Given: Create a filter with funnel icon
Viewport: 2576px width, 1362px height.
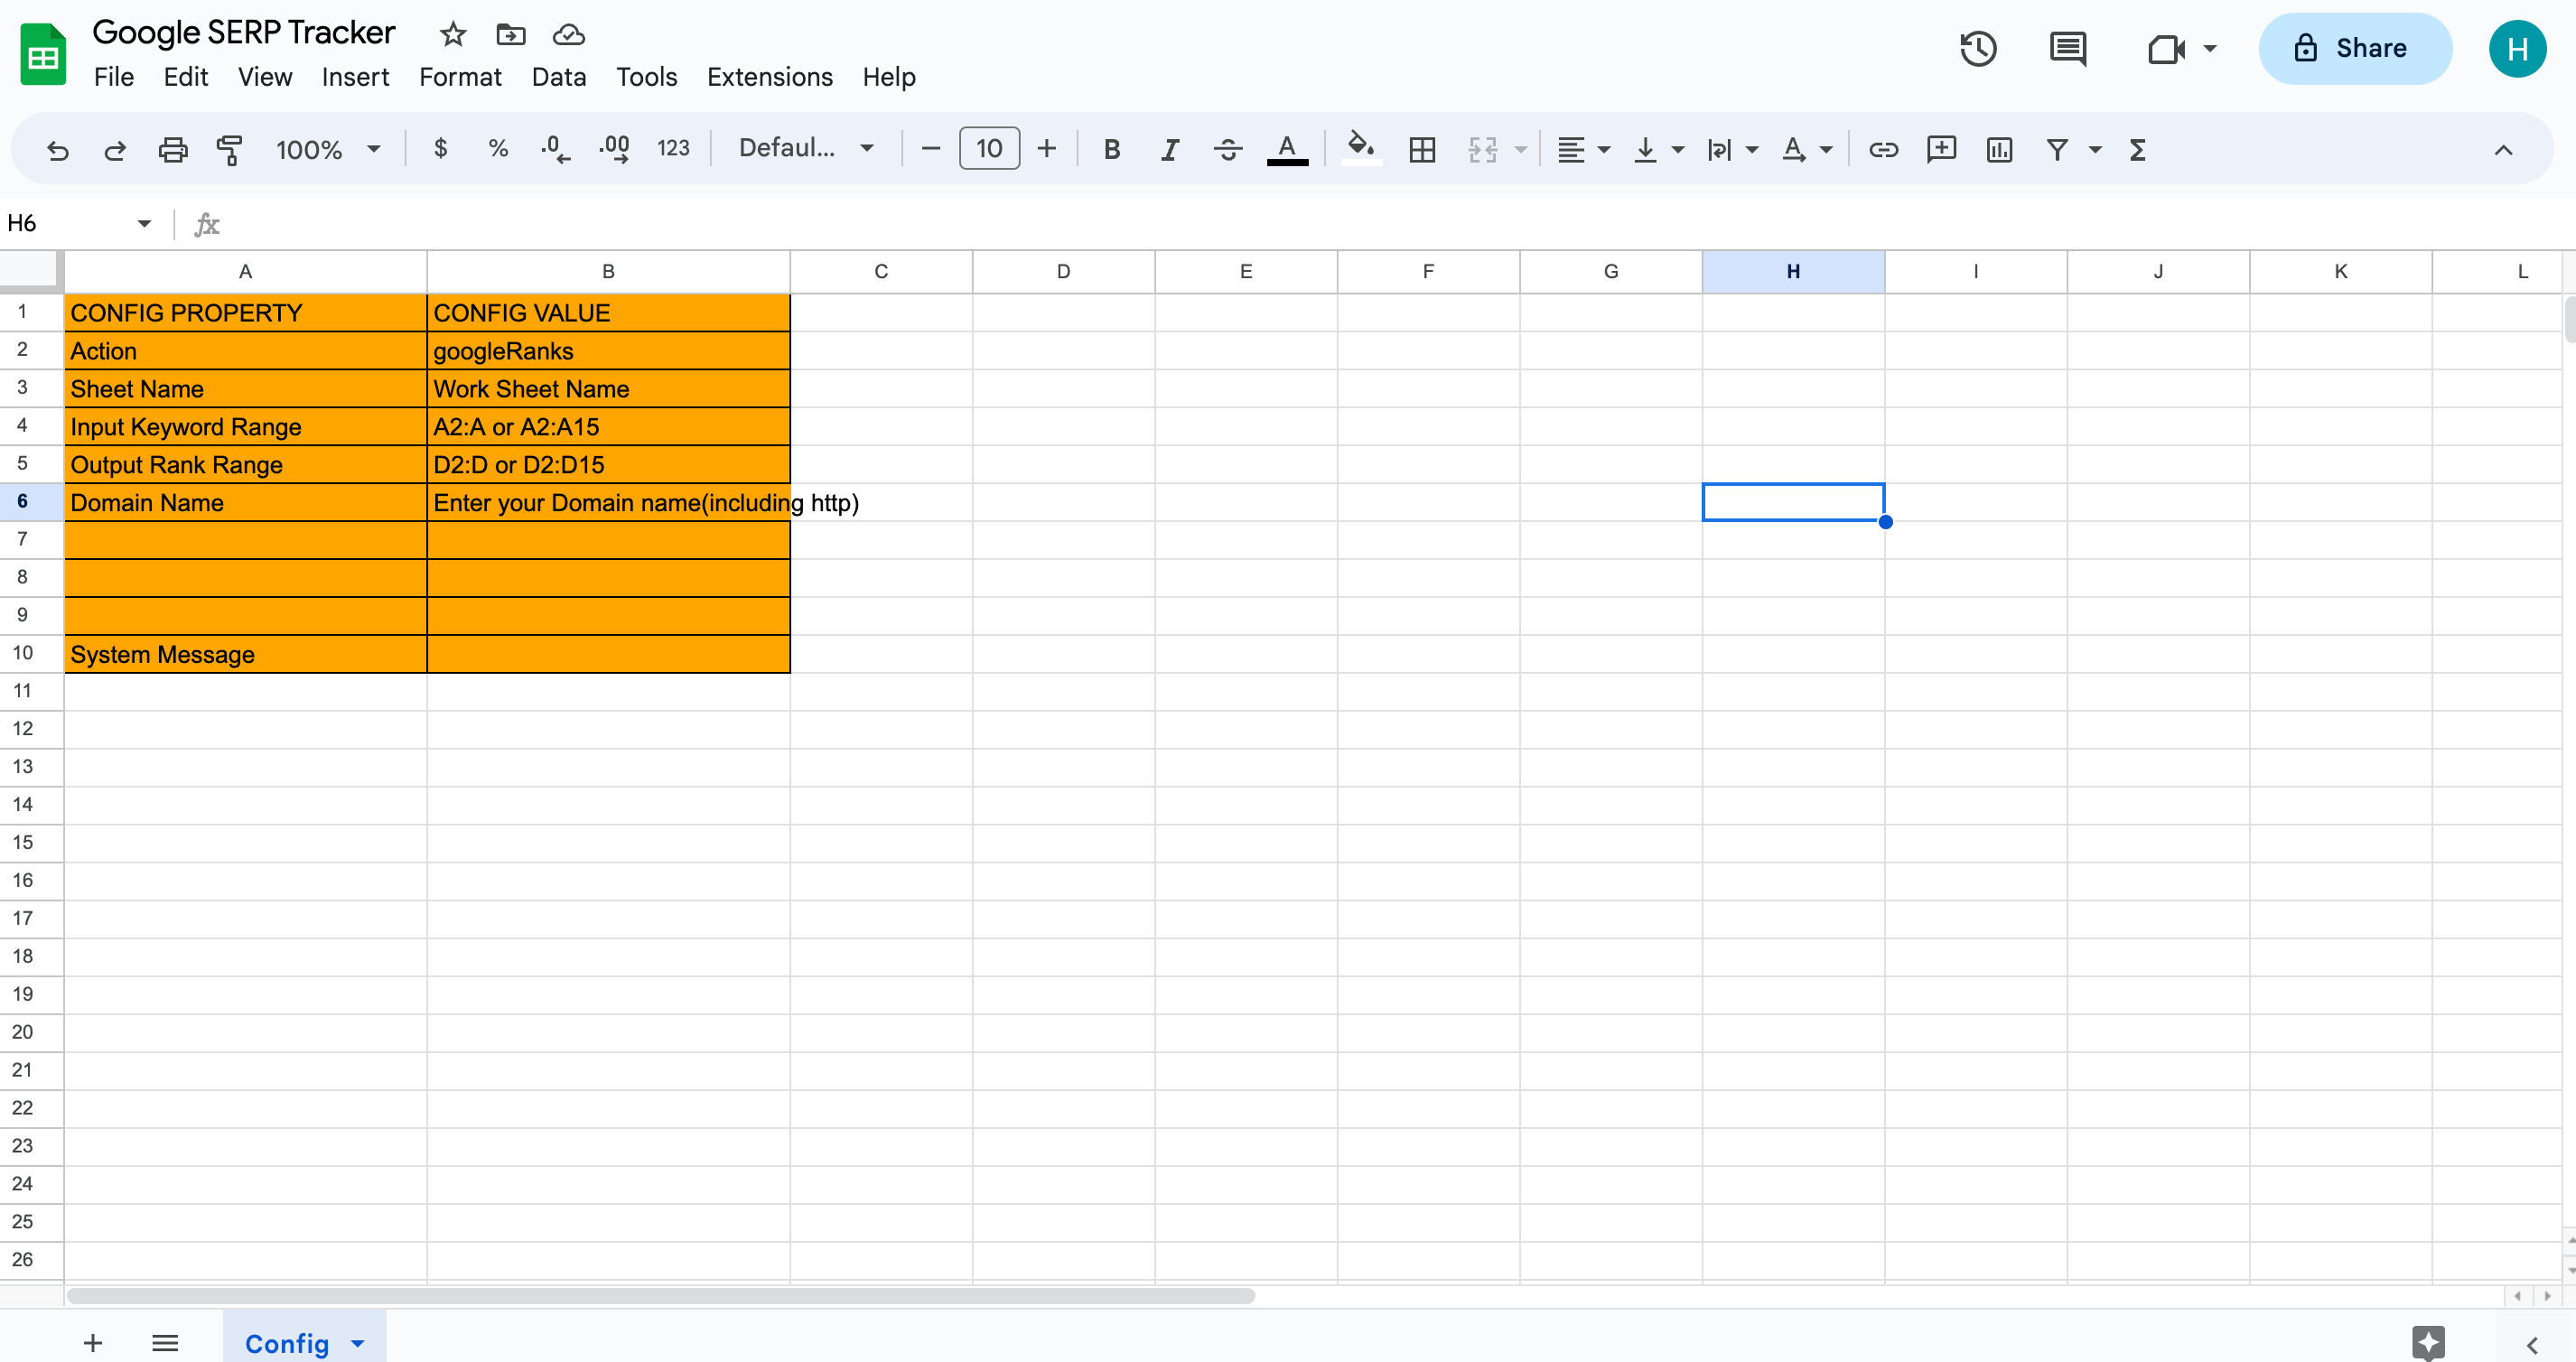Looking at the screenshot, I should (2057, 150).
